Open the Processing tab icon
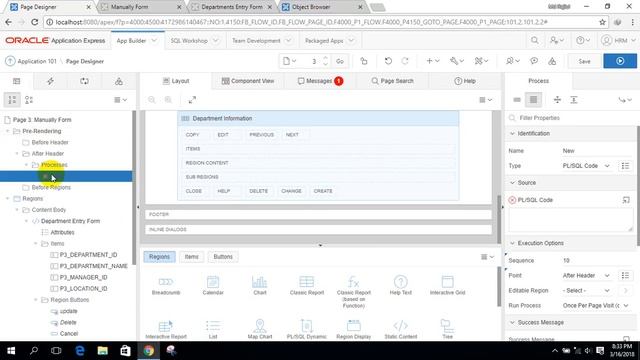Viewport: 640px width, 360px height. pyautogui.click(x=84, y=81)
